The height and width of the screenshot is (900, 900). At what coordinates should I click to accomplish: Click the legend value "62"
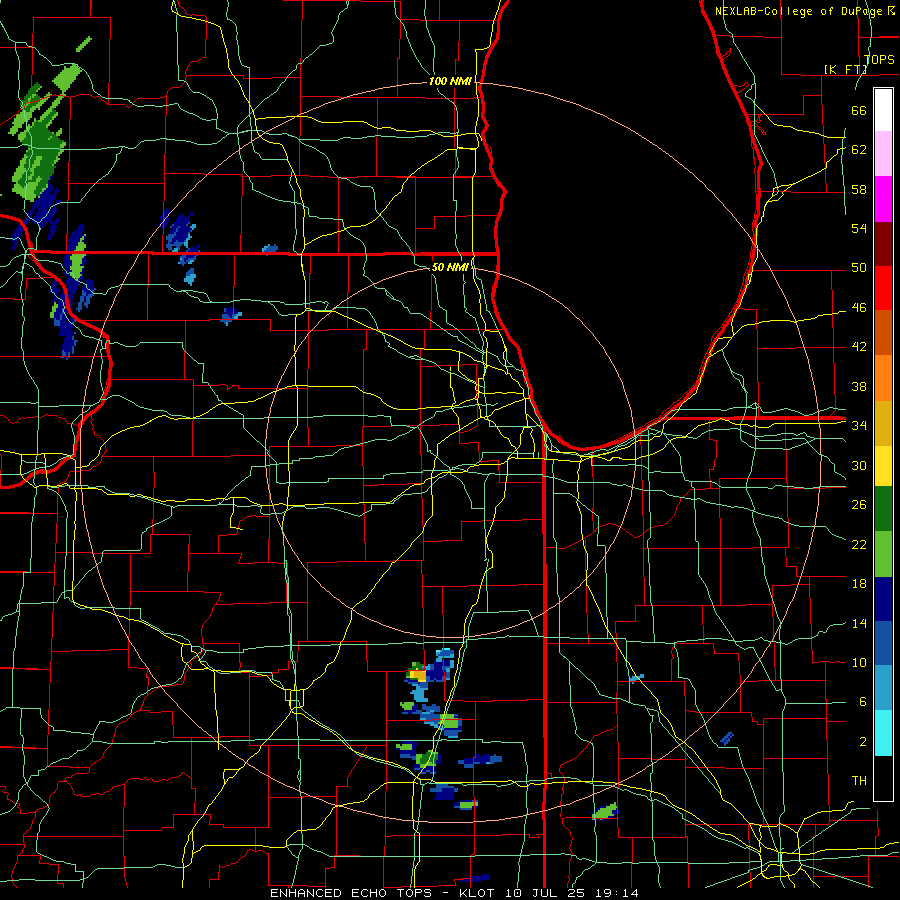[859, 150]
